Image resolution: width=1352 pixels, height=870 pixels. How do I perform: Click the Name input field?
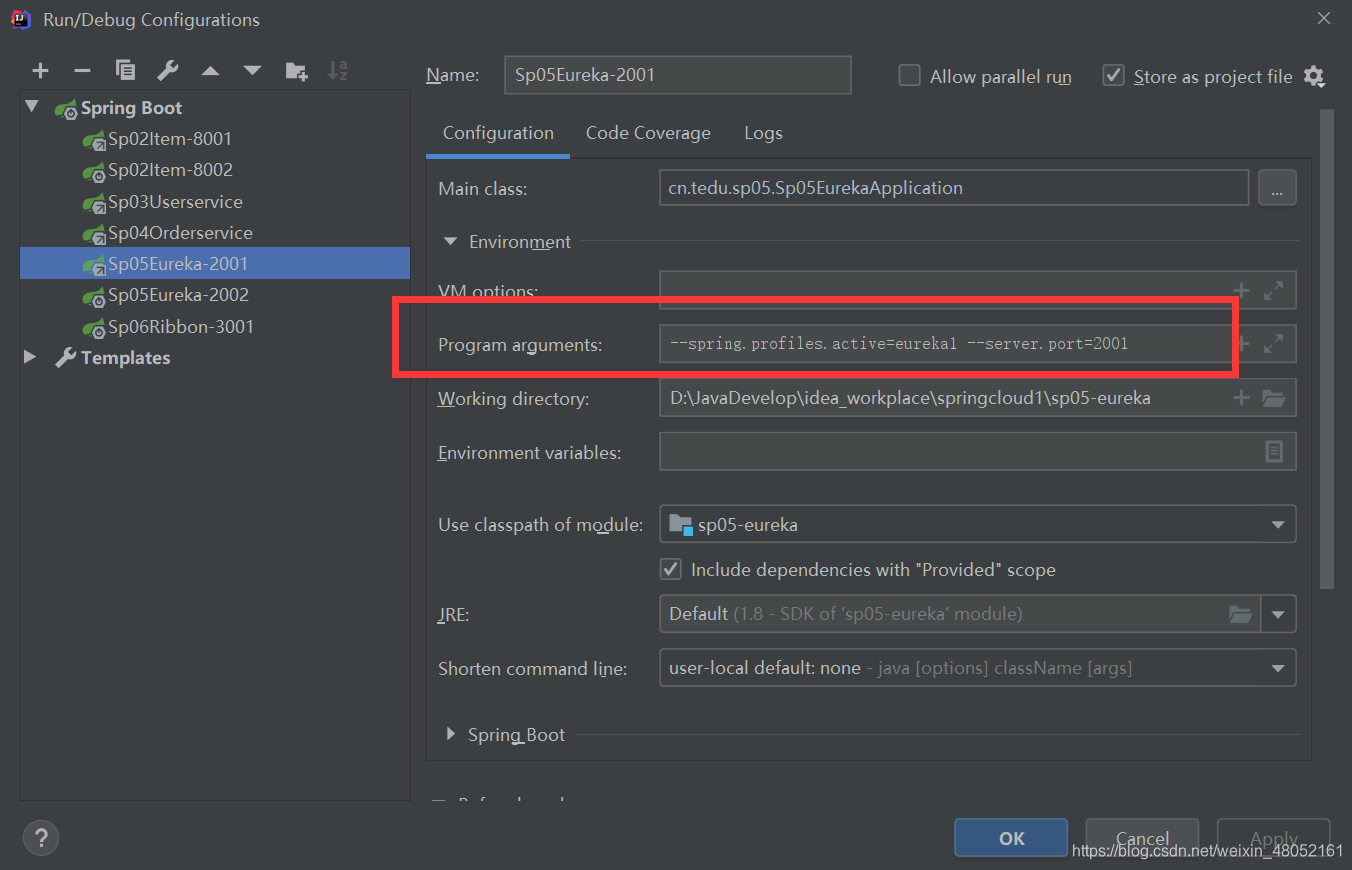677,75
